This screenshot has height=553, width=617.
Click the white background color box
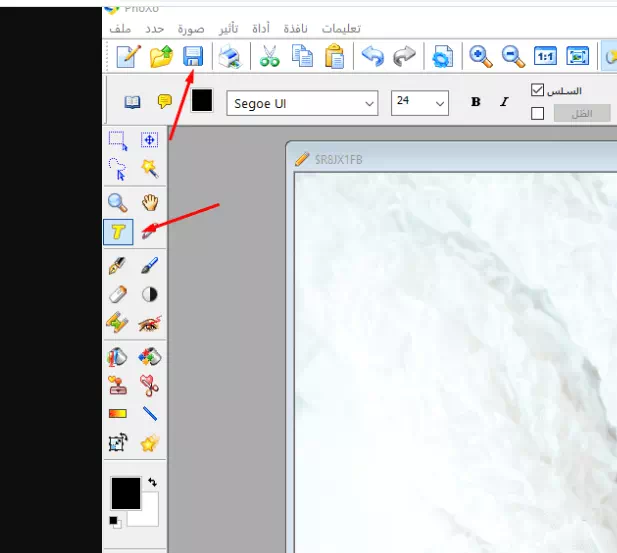[148, 516]
